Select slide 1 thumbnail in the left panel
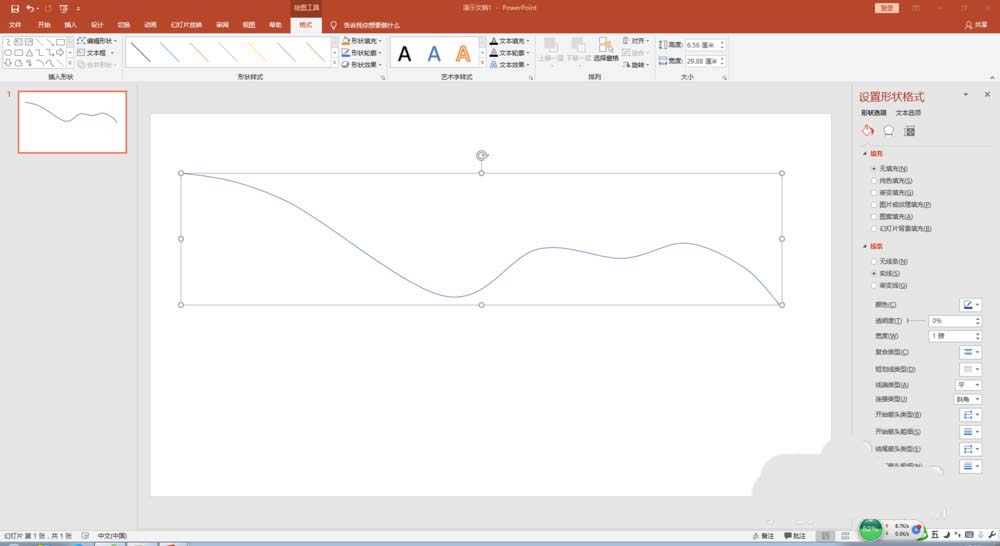Viewport: 1000px width, 546px height. click(72, 122)
